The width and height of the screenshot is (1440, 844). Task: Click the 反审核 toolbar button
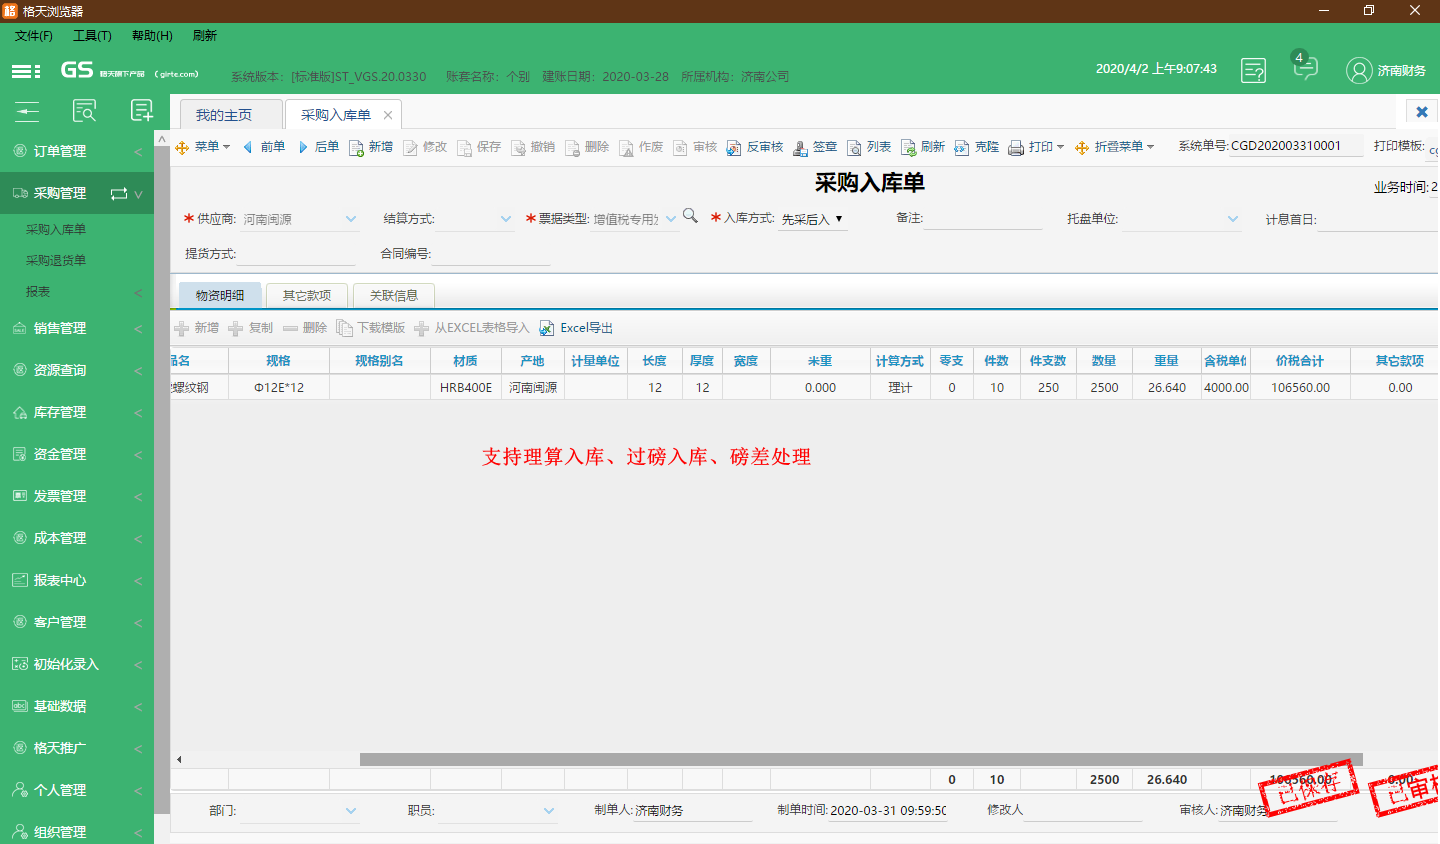(x=755, y=147)
